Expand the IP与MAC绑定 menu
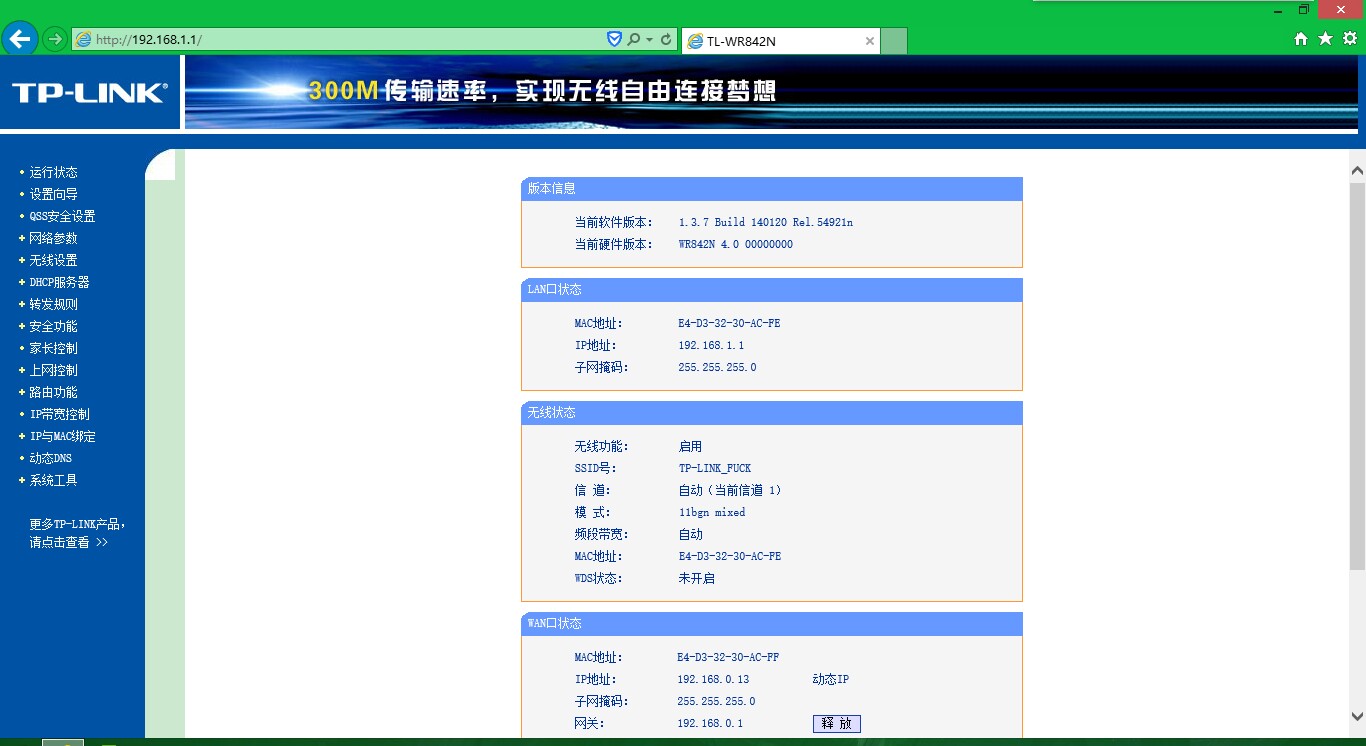Screen dimensions: 1366x746 coord(62,436)
